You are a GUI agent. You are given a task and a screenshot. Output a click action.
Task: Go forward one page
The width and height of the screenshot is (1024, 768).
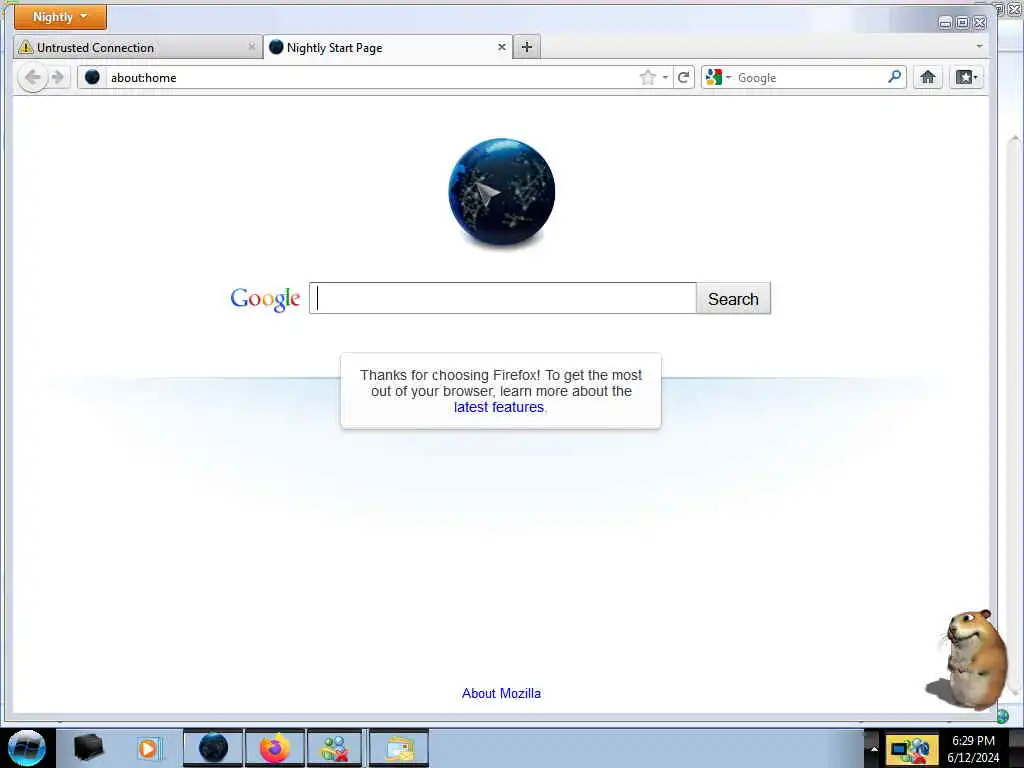click(58, 78)
